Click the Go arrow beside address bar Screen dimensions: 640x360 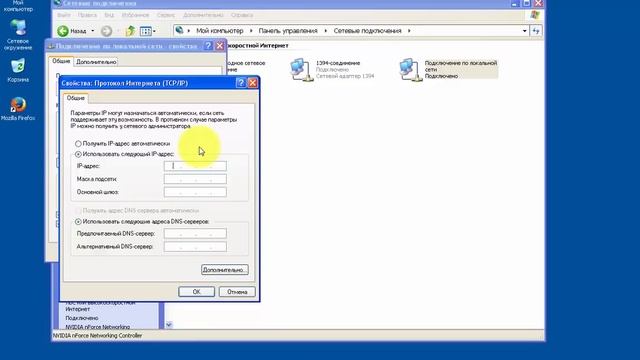click(x=536, y=31)
